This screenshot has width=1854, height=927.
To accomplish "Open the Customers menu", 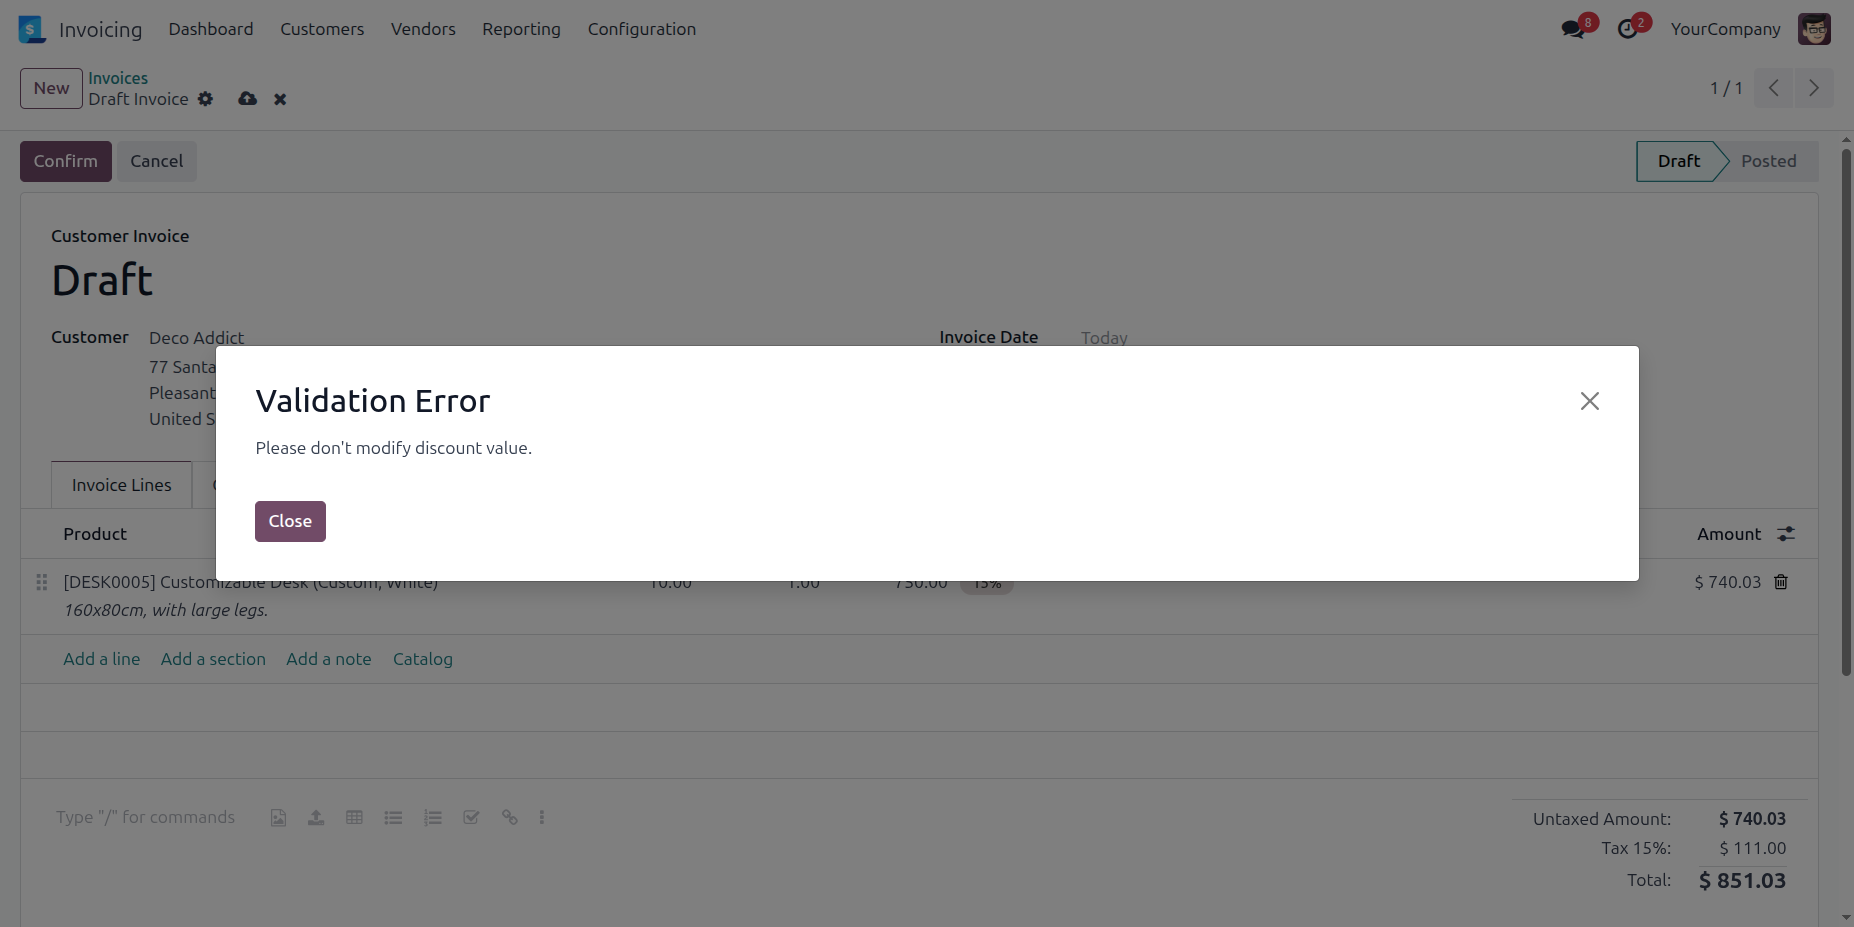I will point(322,29).
